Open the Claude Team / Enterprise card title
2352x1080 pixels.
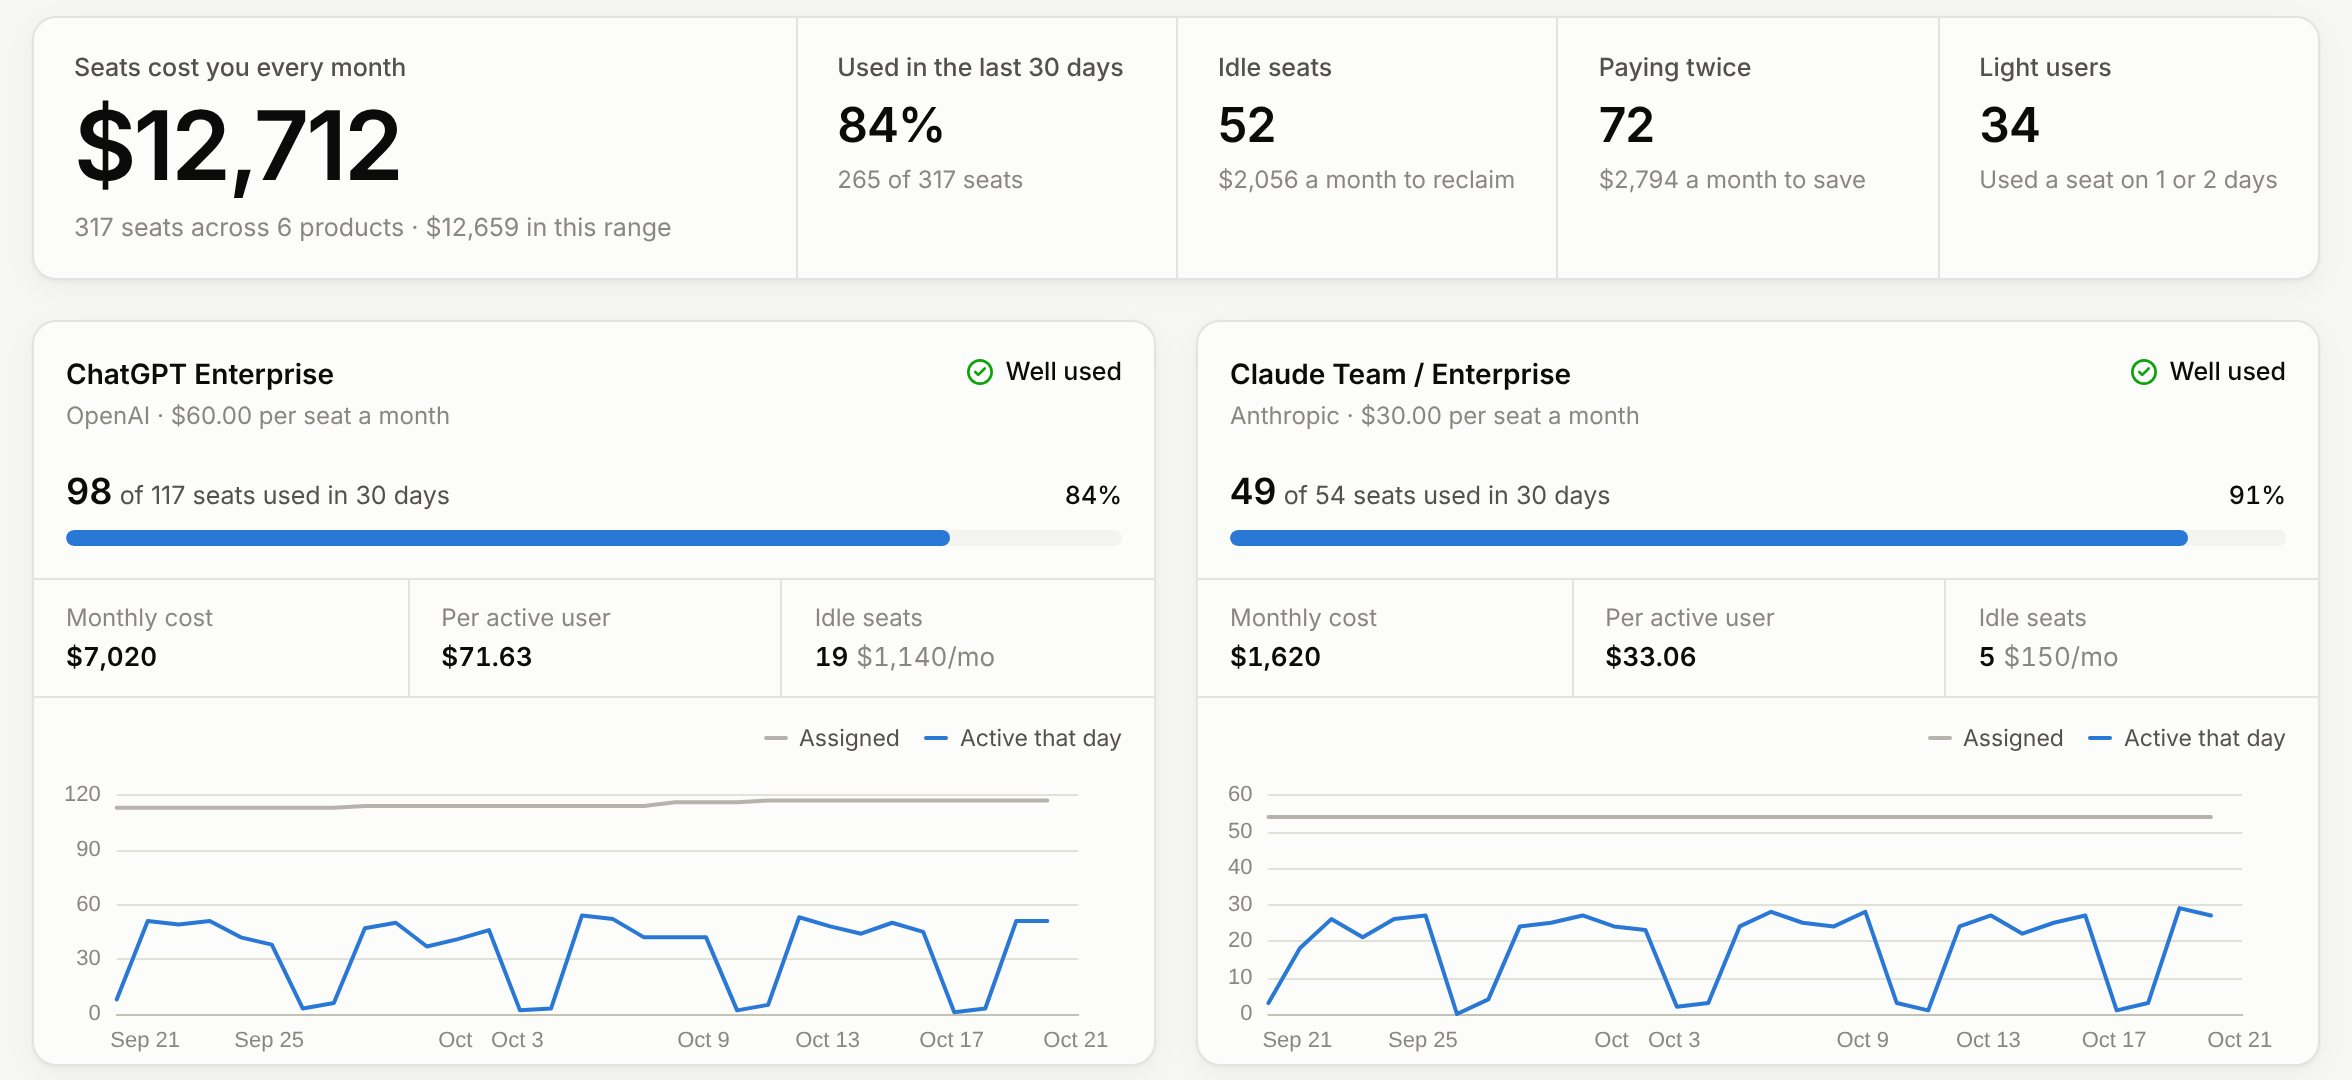(x=1400, y=374)
